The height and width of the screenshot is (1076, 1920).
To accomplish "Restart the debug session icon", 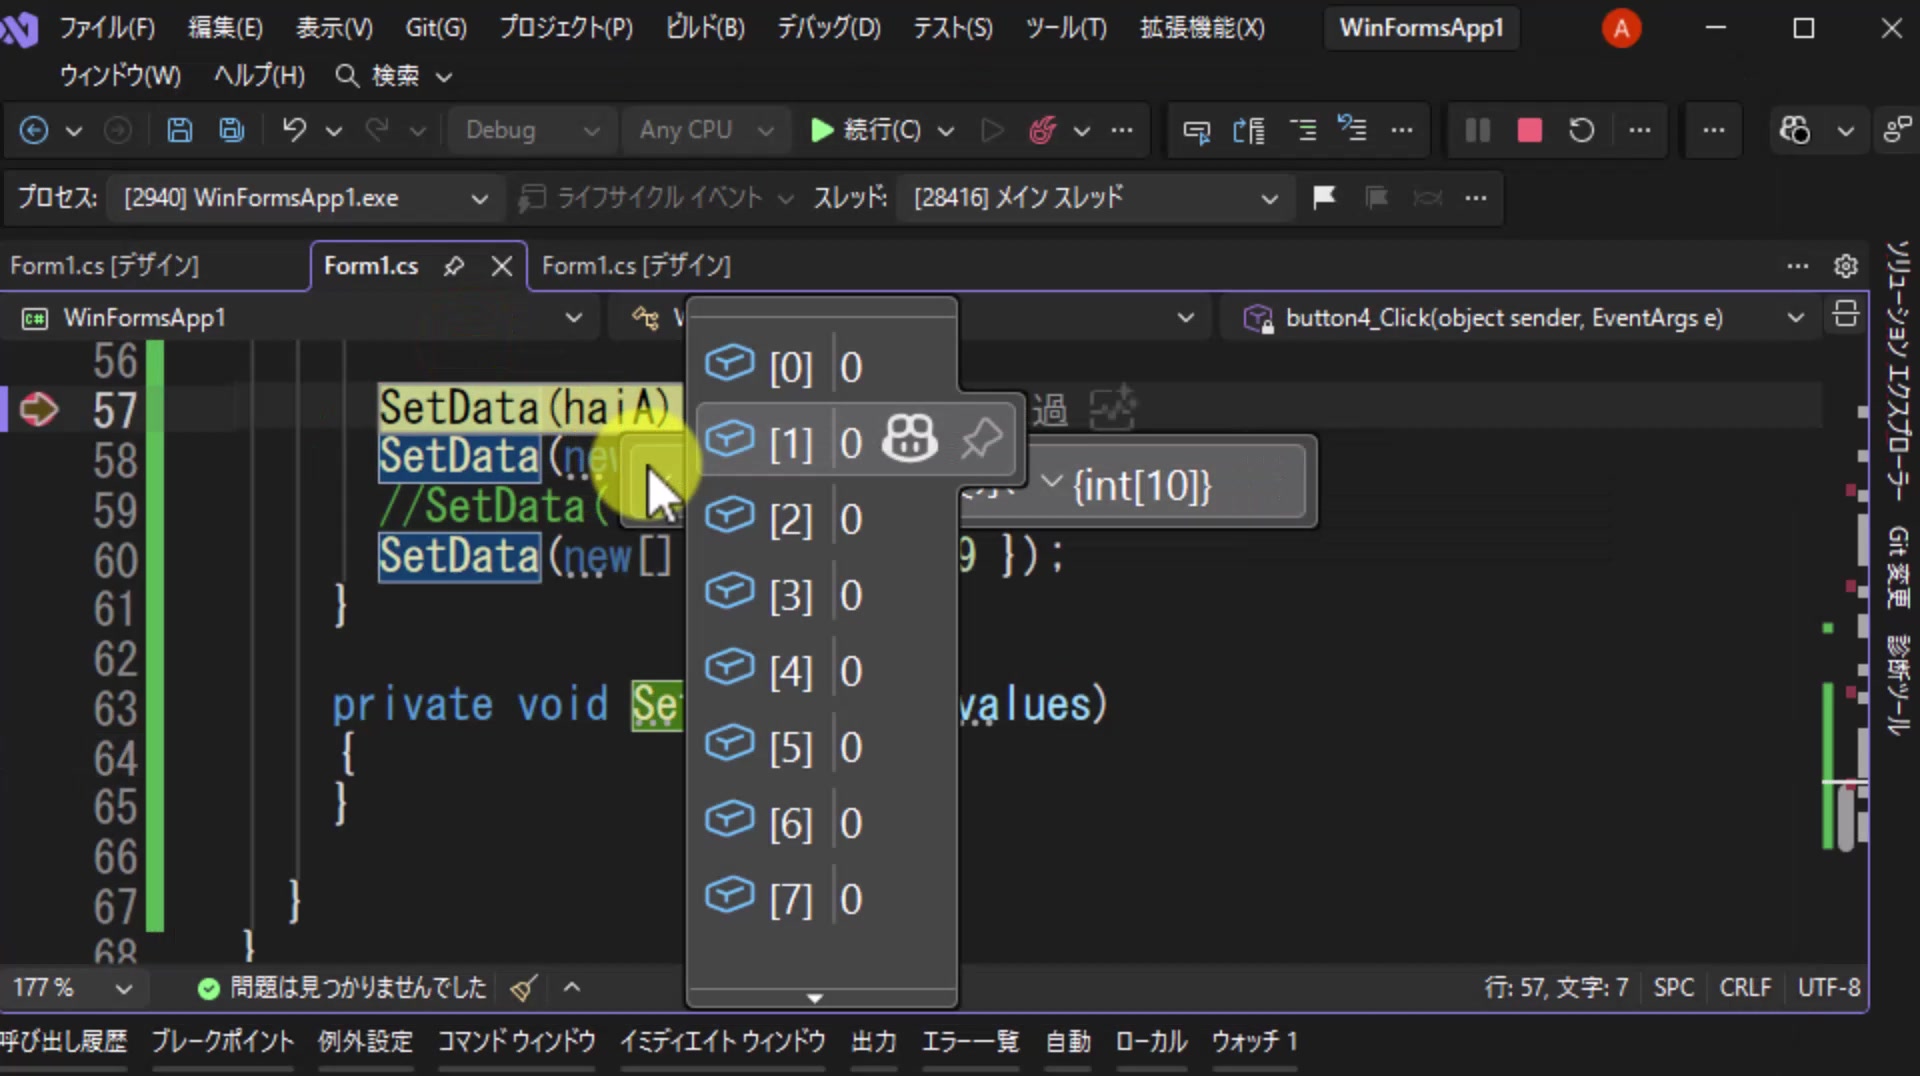I will coord(1581,130).
